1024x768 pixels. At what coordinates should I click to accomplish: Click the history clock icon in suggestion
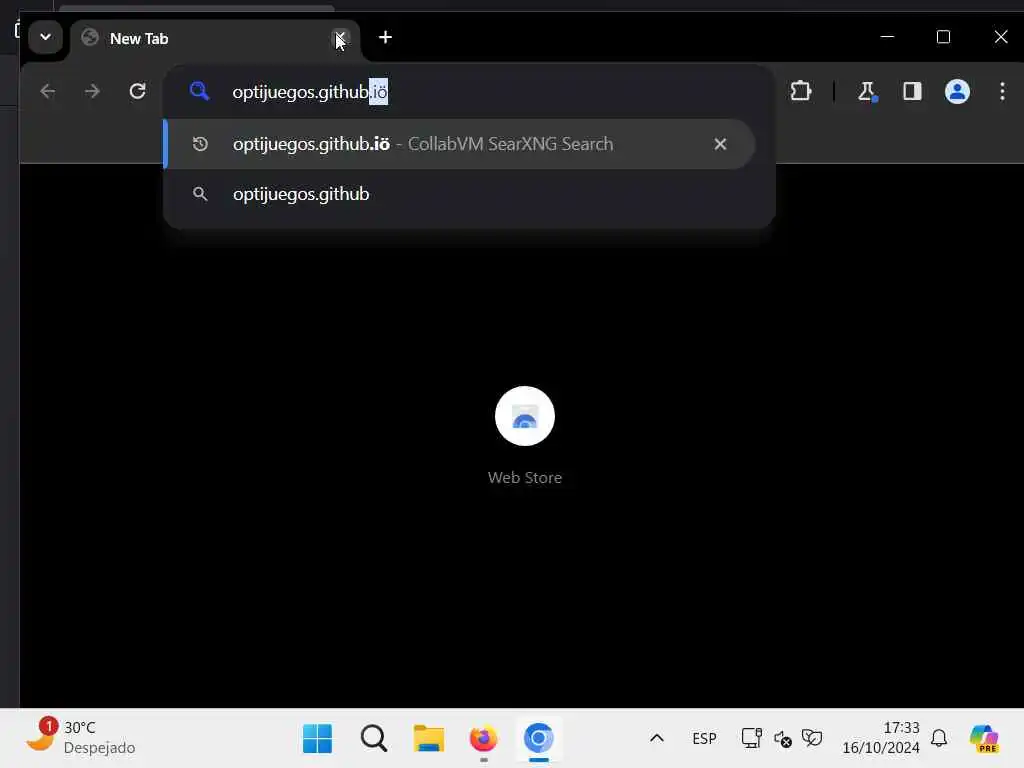(x=200, y=144)
